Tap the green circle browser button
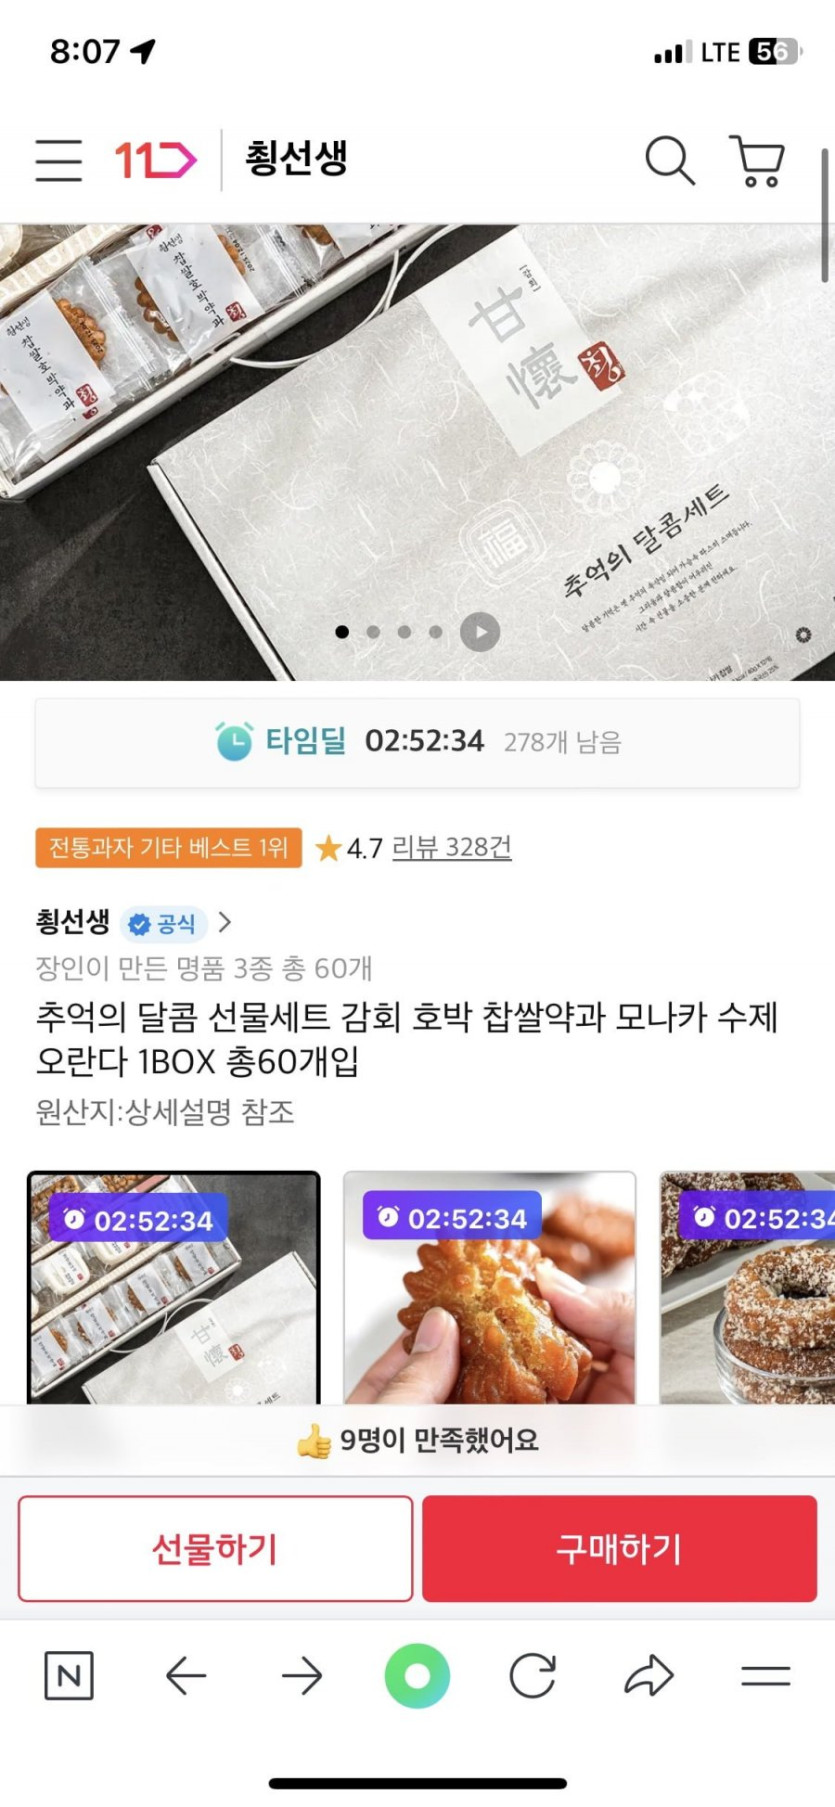835x1807 pixels. pyautogui.click(x=417, y=1676)
